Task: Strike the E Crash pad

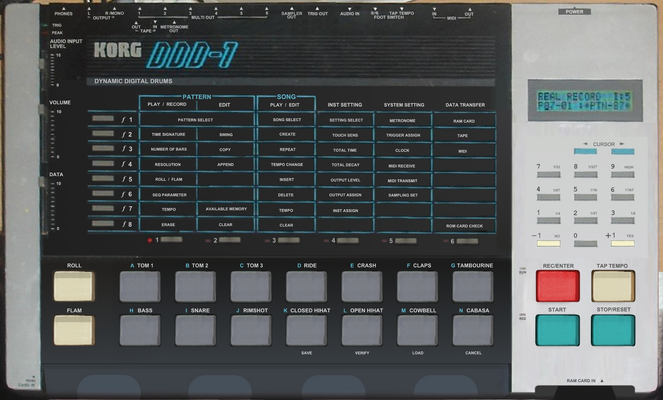Action: [362, 287]
